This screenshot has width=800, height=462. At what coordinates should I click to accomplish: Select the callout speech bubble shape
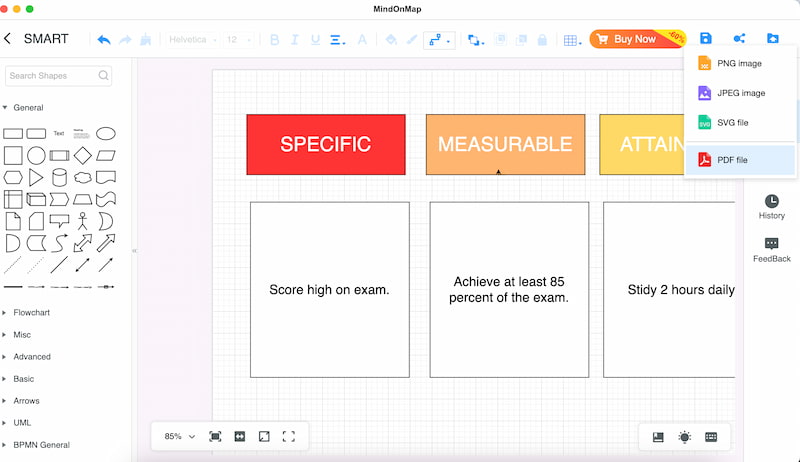click(59, 221)
